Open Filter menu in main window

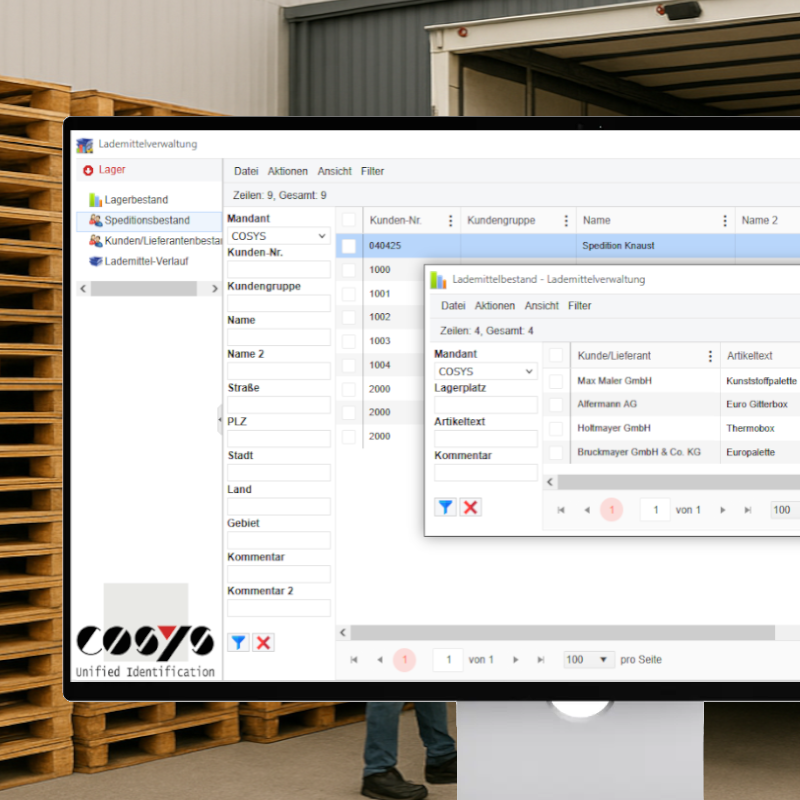tap(372, 171)
